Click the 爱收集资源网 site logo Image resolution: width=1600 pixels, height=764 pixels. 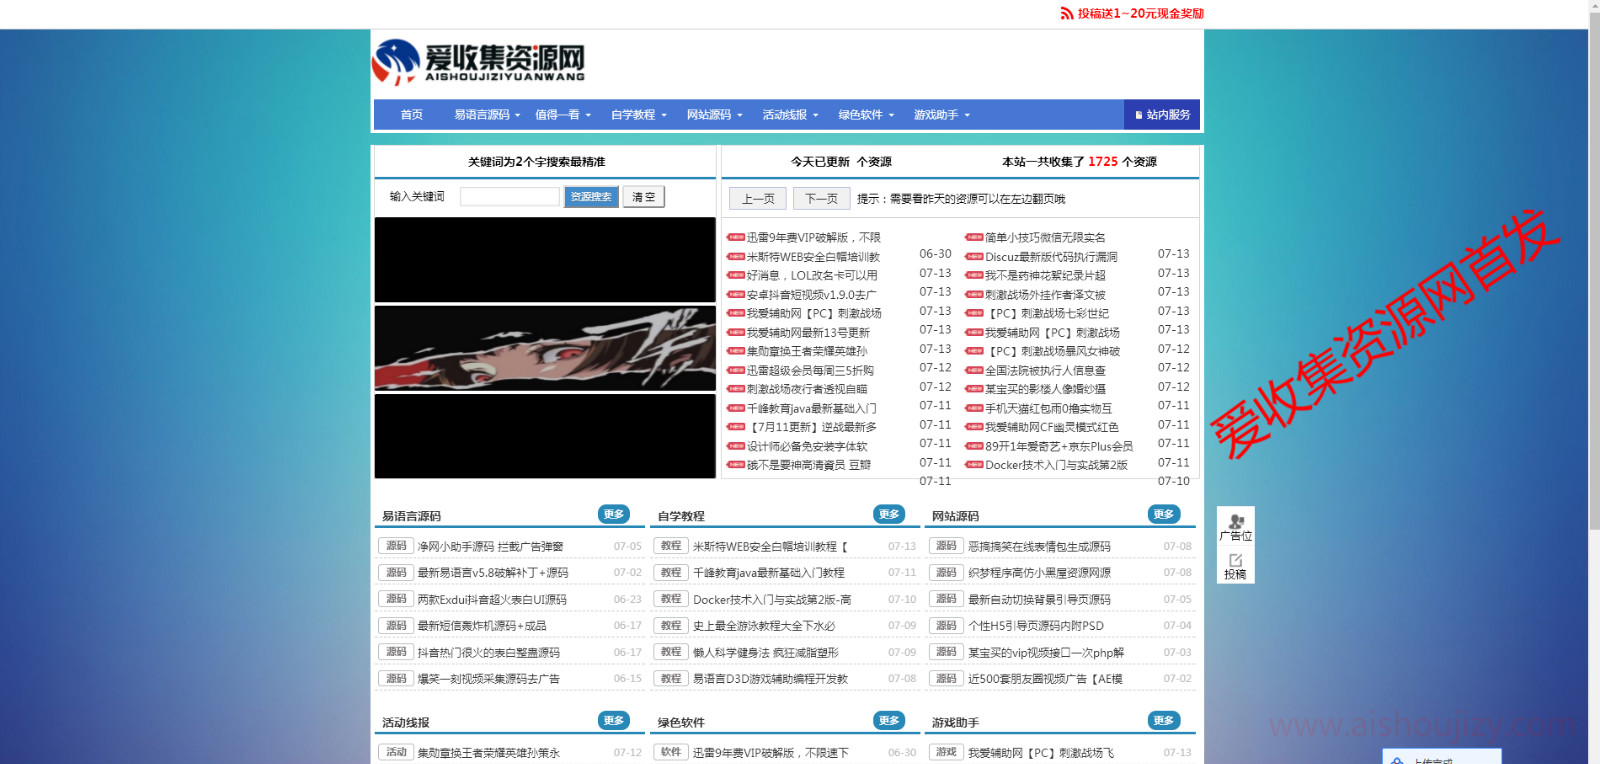(x=478, y=63)
